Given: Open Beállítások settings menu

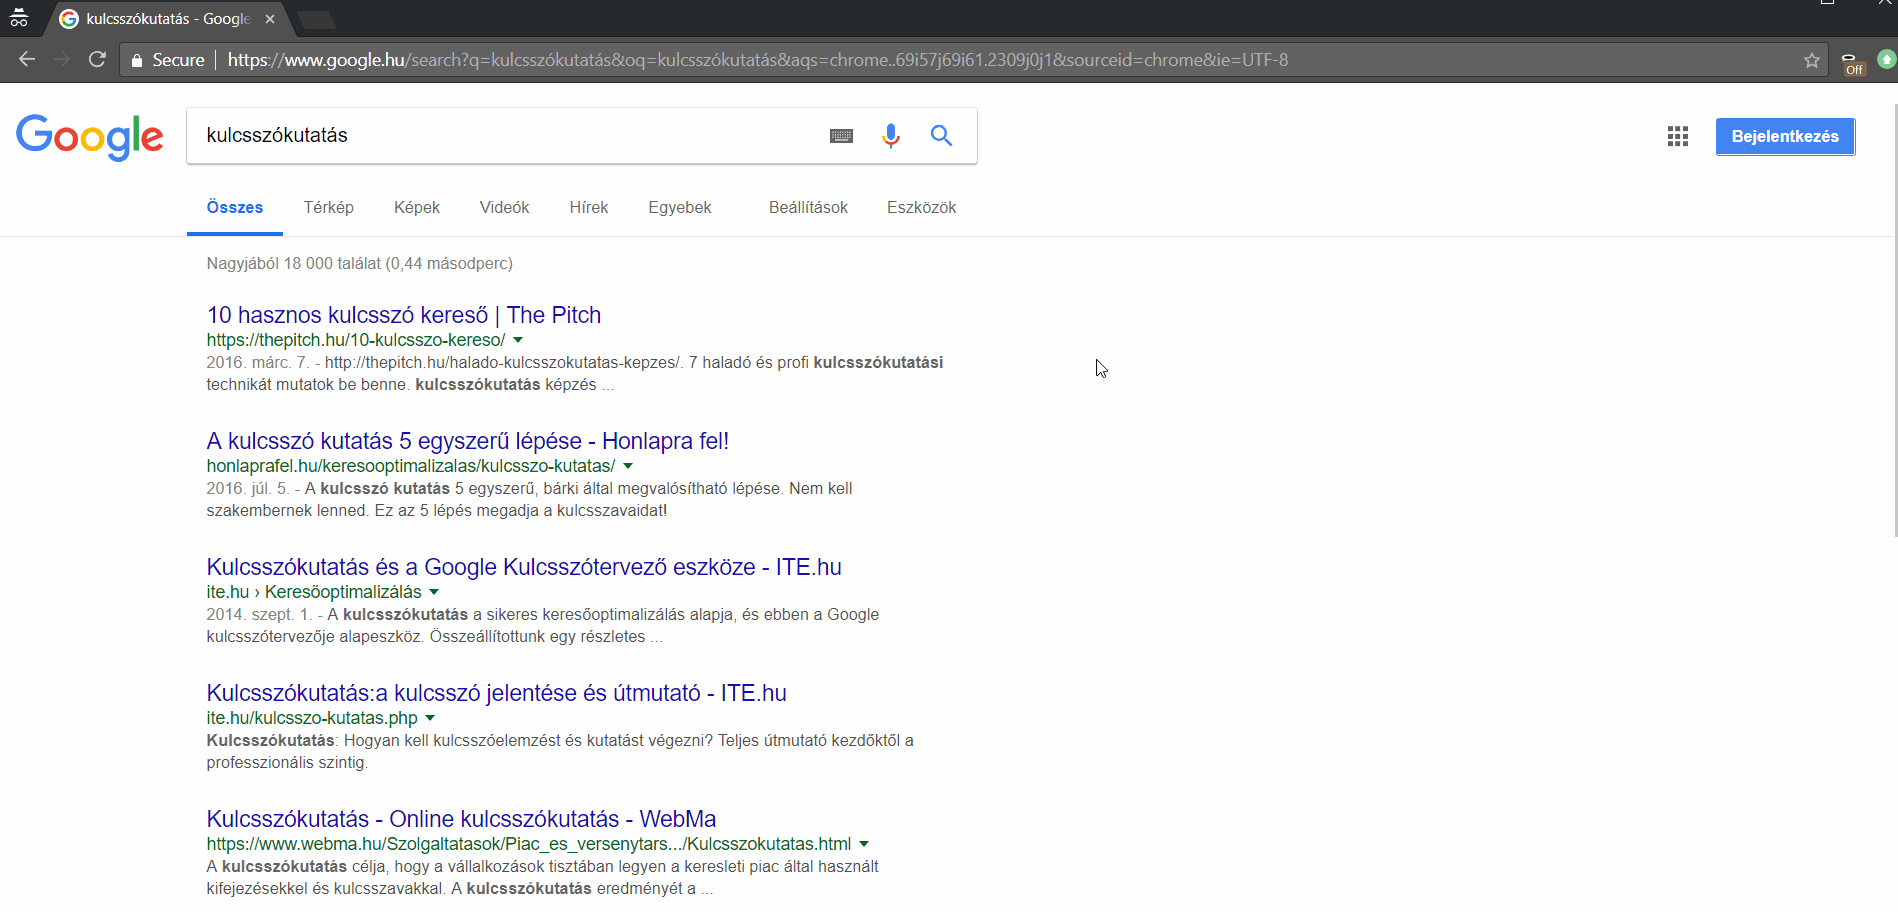Looking at the screenshot, I should coord(808,207).
